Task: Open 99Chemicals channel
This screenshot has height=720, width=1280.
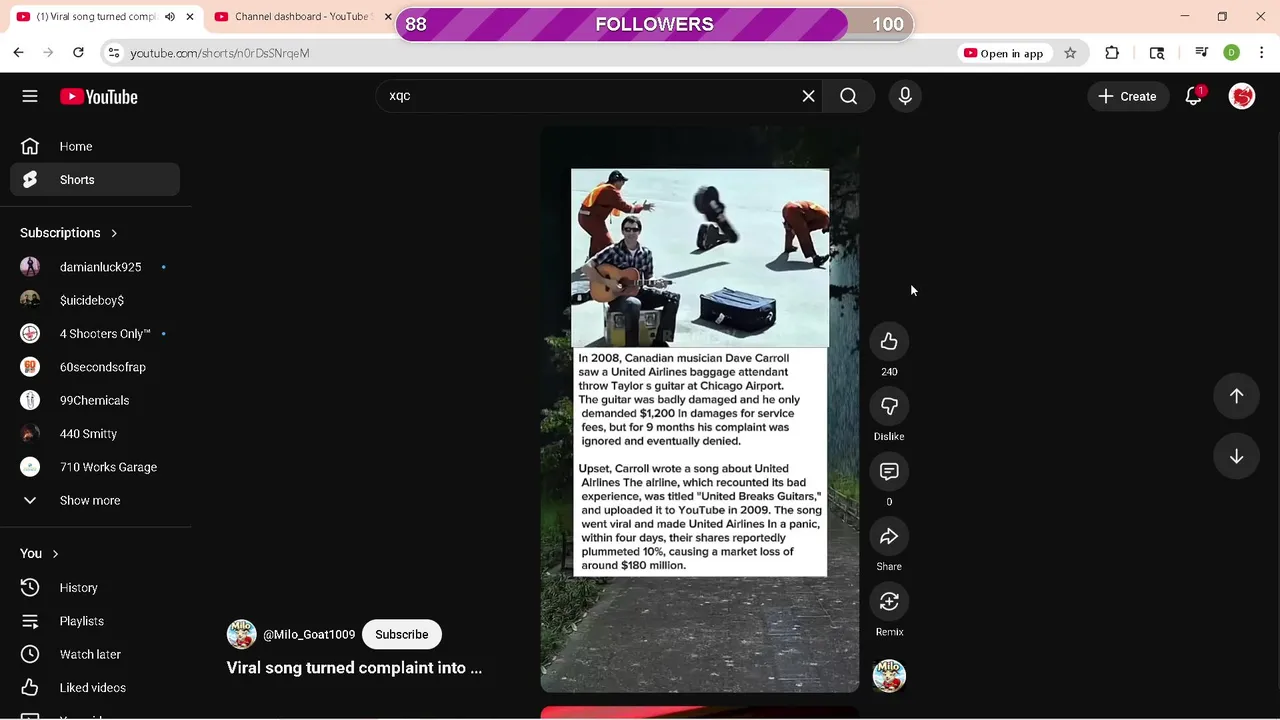Action: (x=95, y=400)
